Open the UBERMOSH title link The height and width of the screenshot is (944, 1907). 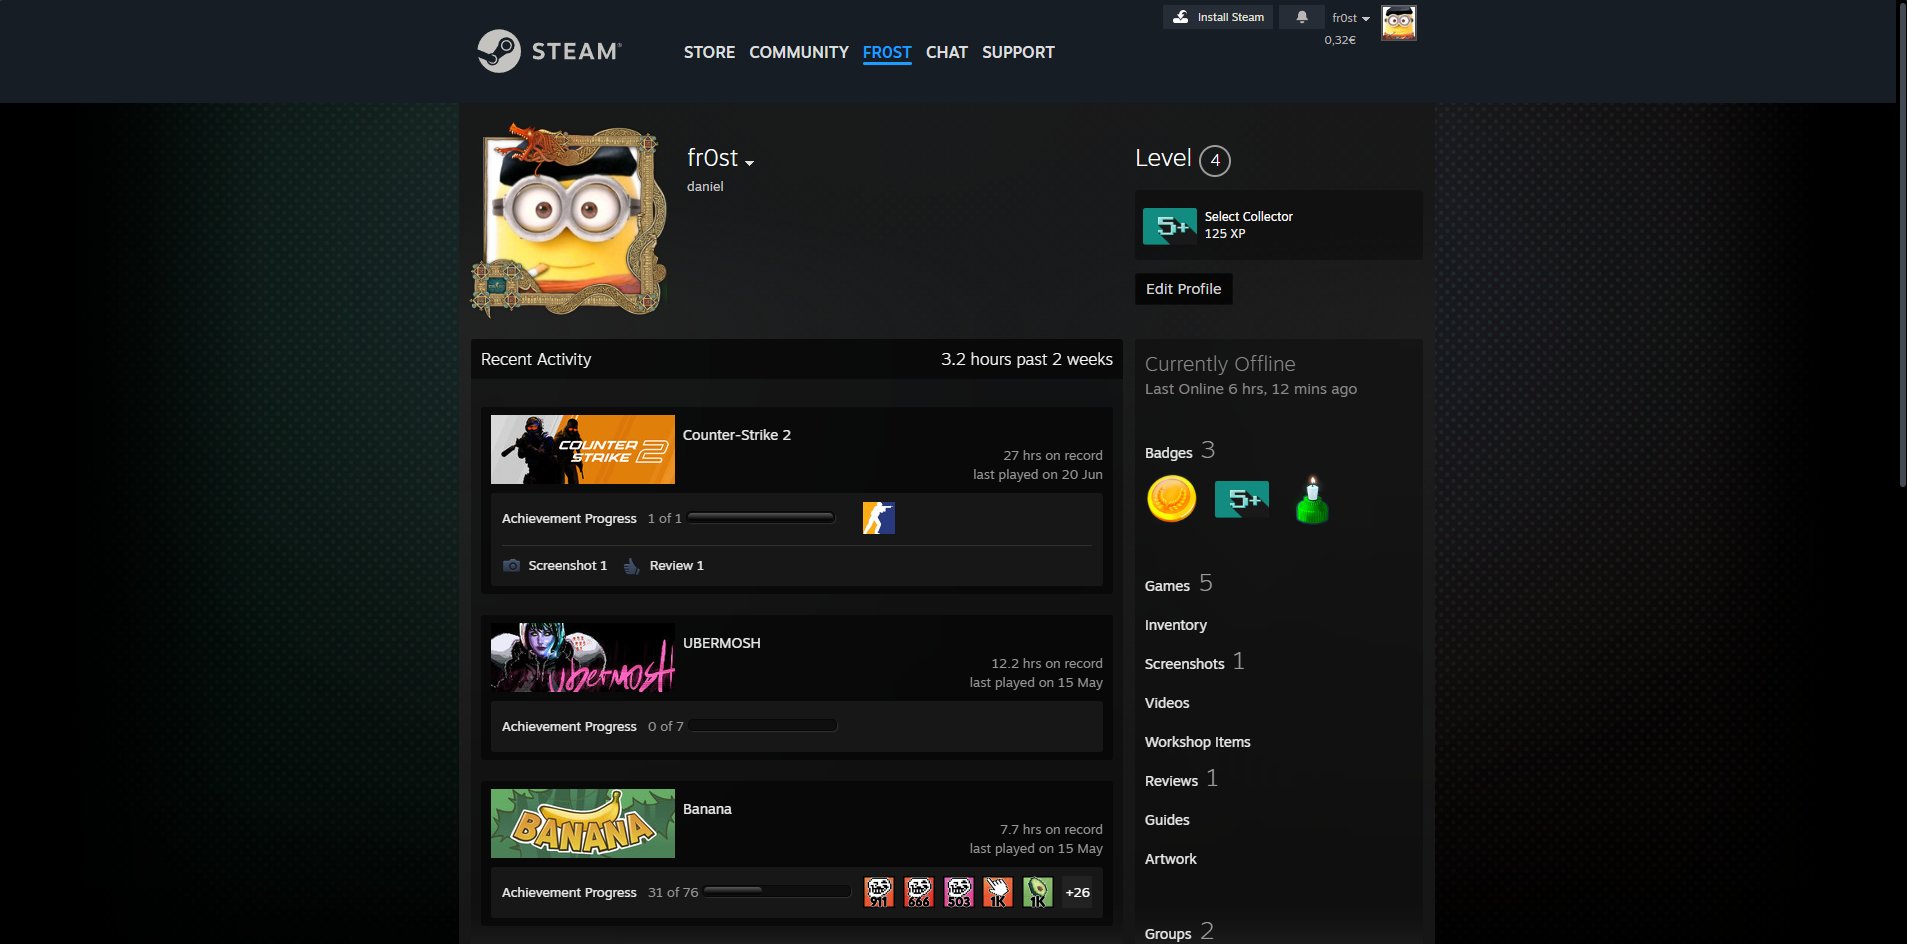(722, 643)
